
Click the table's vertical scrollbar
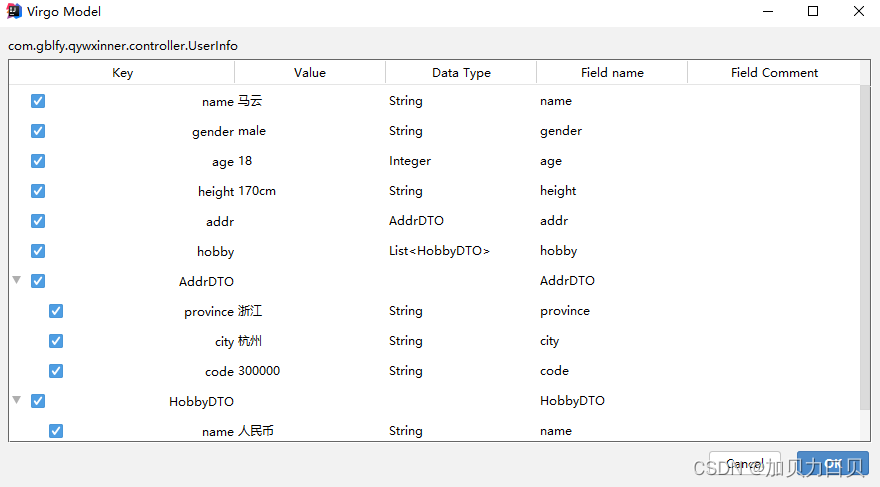click(864, 250)
